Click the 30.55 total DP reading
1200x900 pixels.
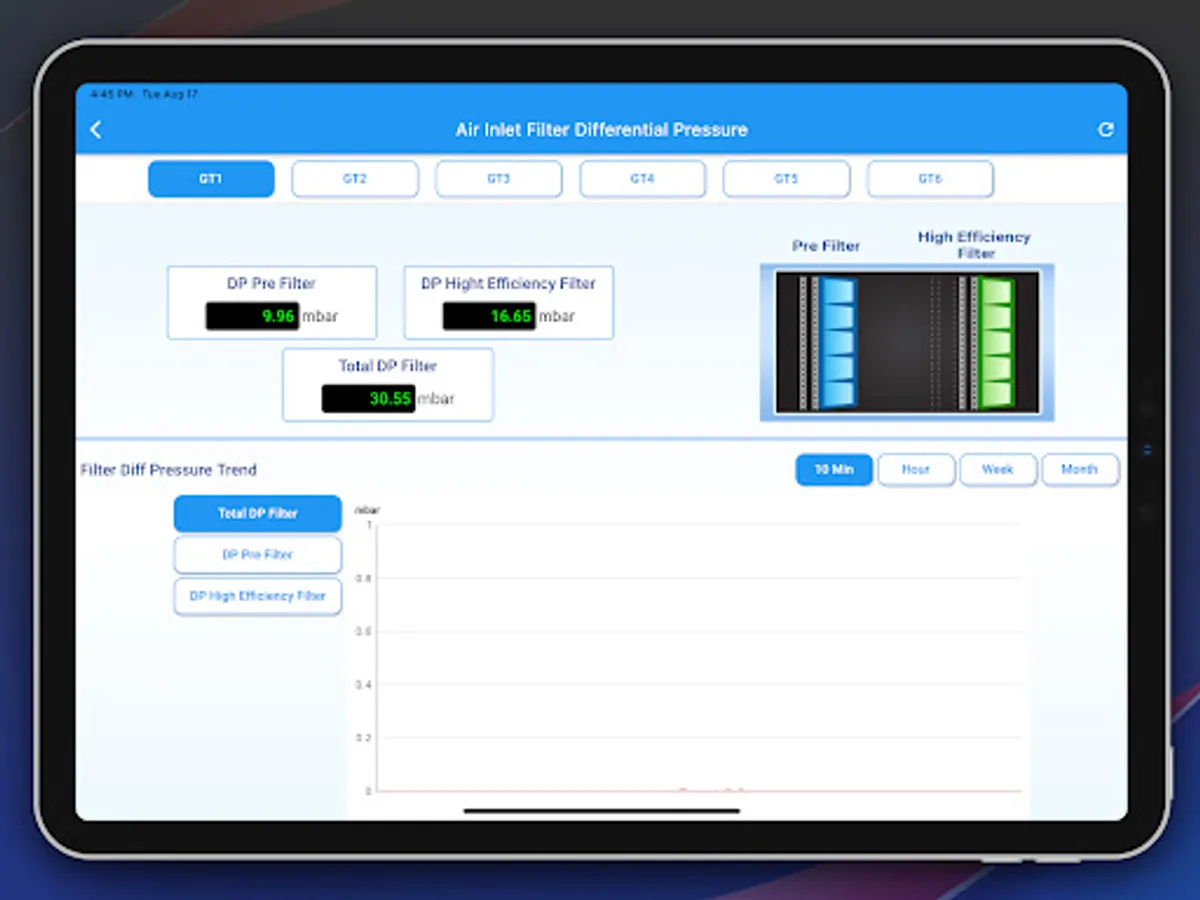click(x=368, y=398)
